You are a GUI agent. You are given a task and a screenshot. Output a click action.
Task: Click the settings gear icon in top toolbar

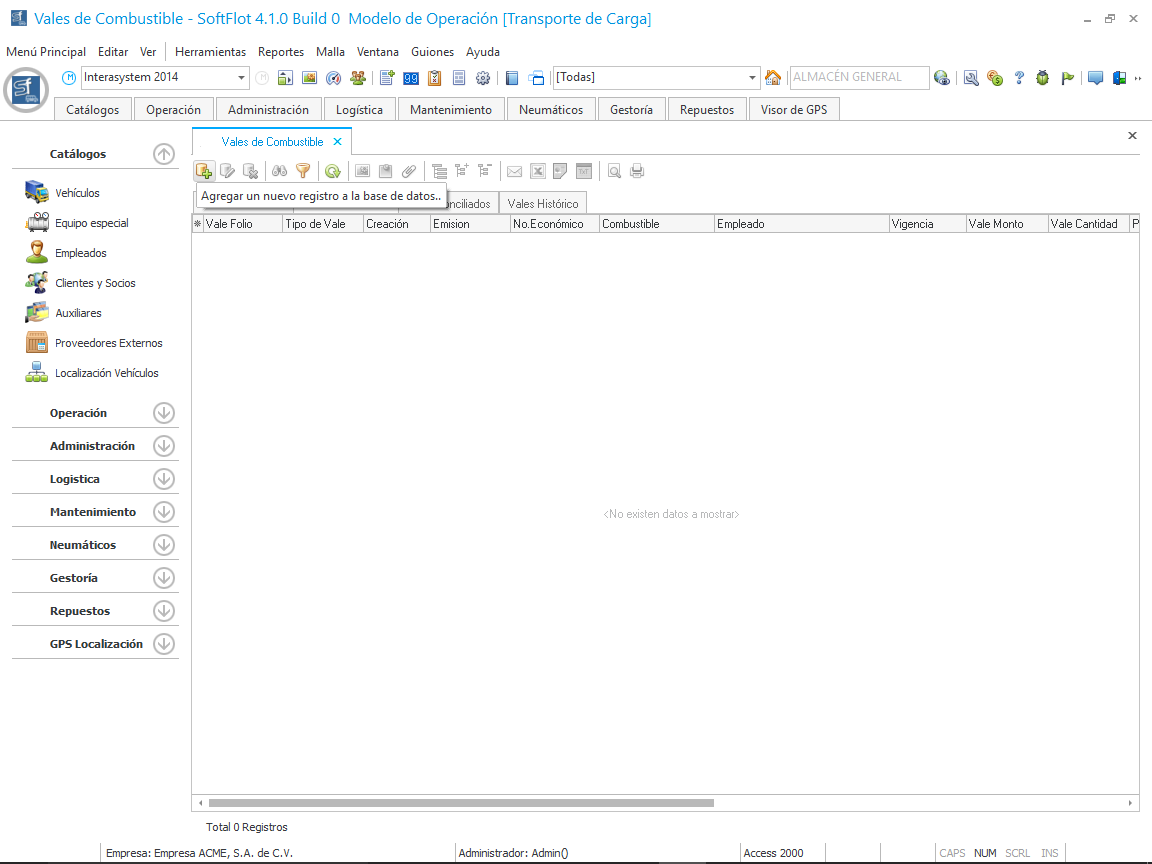click(x=483, y=78)
